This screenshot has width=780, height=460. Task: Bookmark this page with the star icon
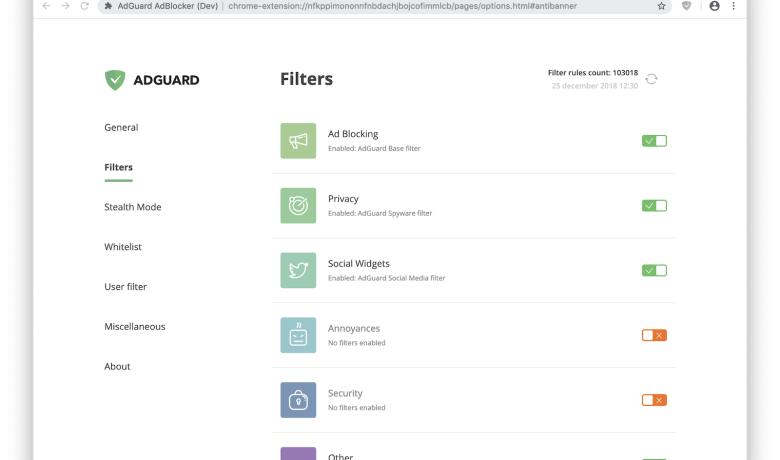(x=661, y=6)
